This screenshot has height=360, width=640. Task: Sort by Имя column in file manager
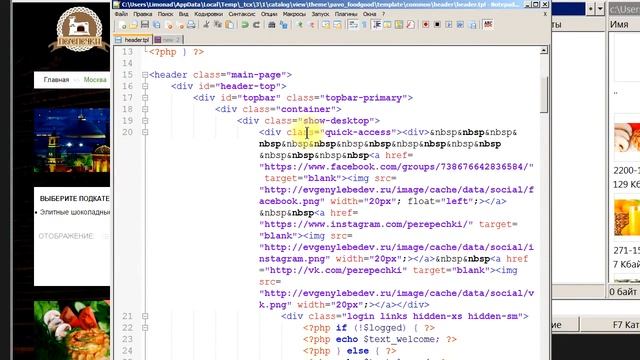point(619,24)
